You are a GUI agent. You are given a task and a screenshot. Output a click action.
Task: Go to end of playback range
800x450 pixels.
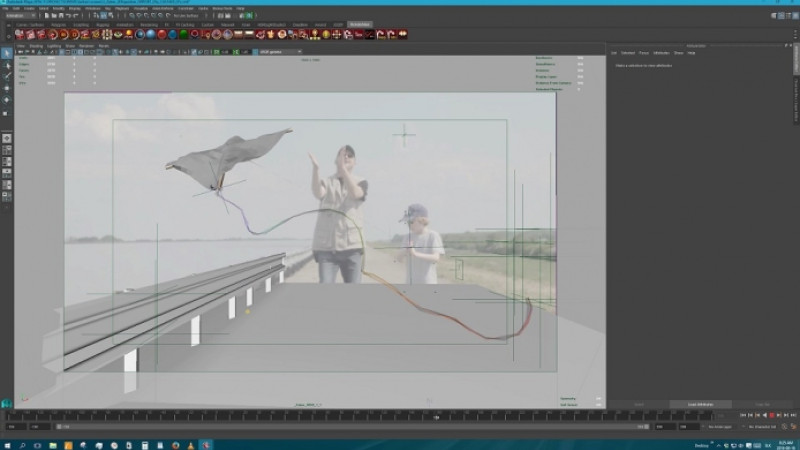click(x=793, y=416)
